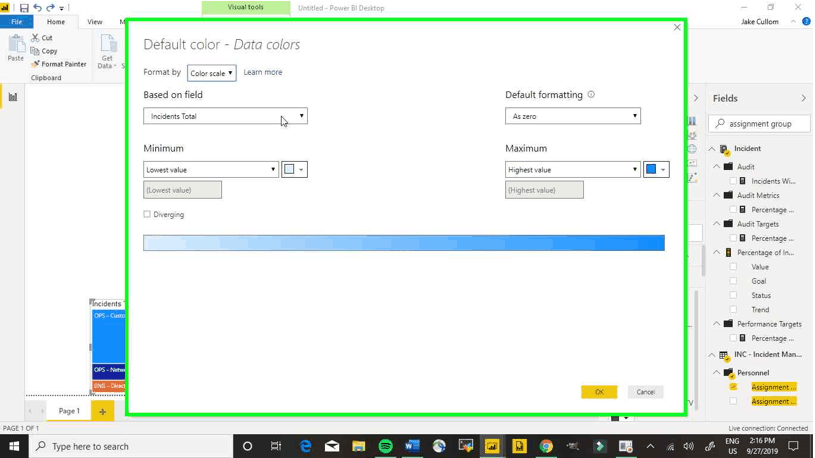Add a new report page with plus button
The width and height of the screenshot is (815, 458).
(x=102, y=411)
